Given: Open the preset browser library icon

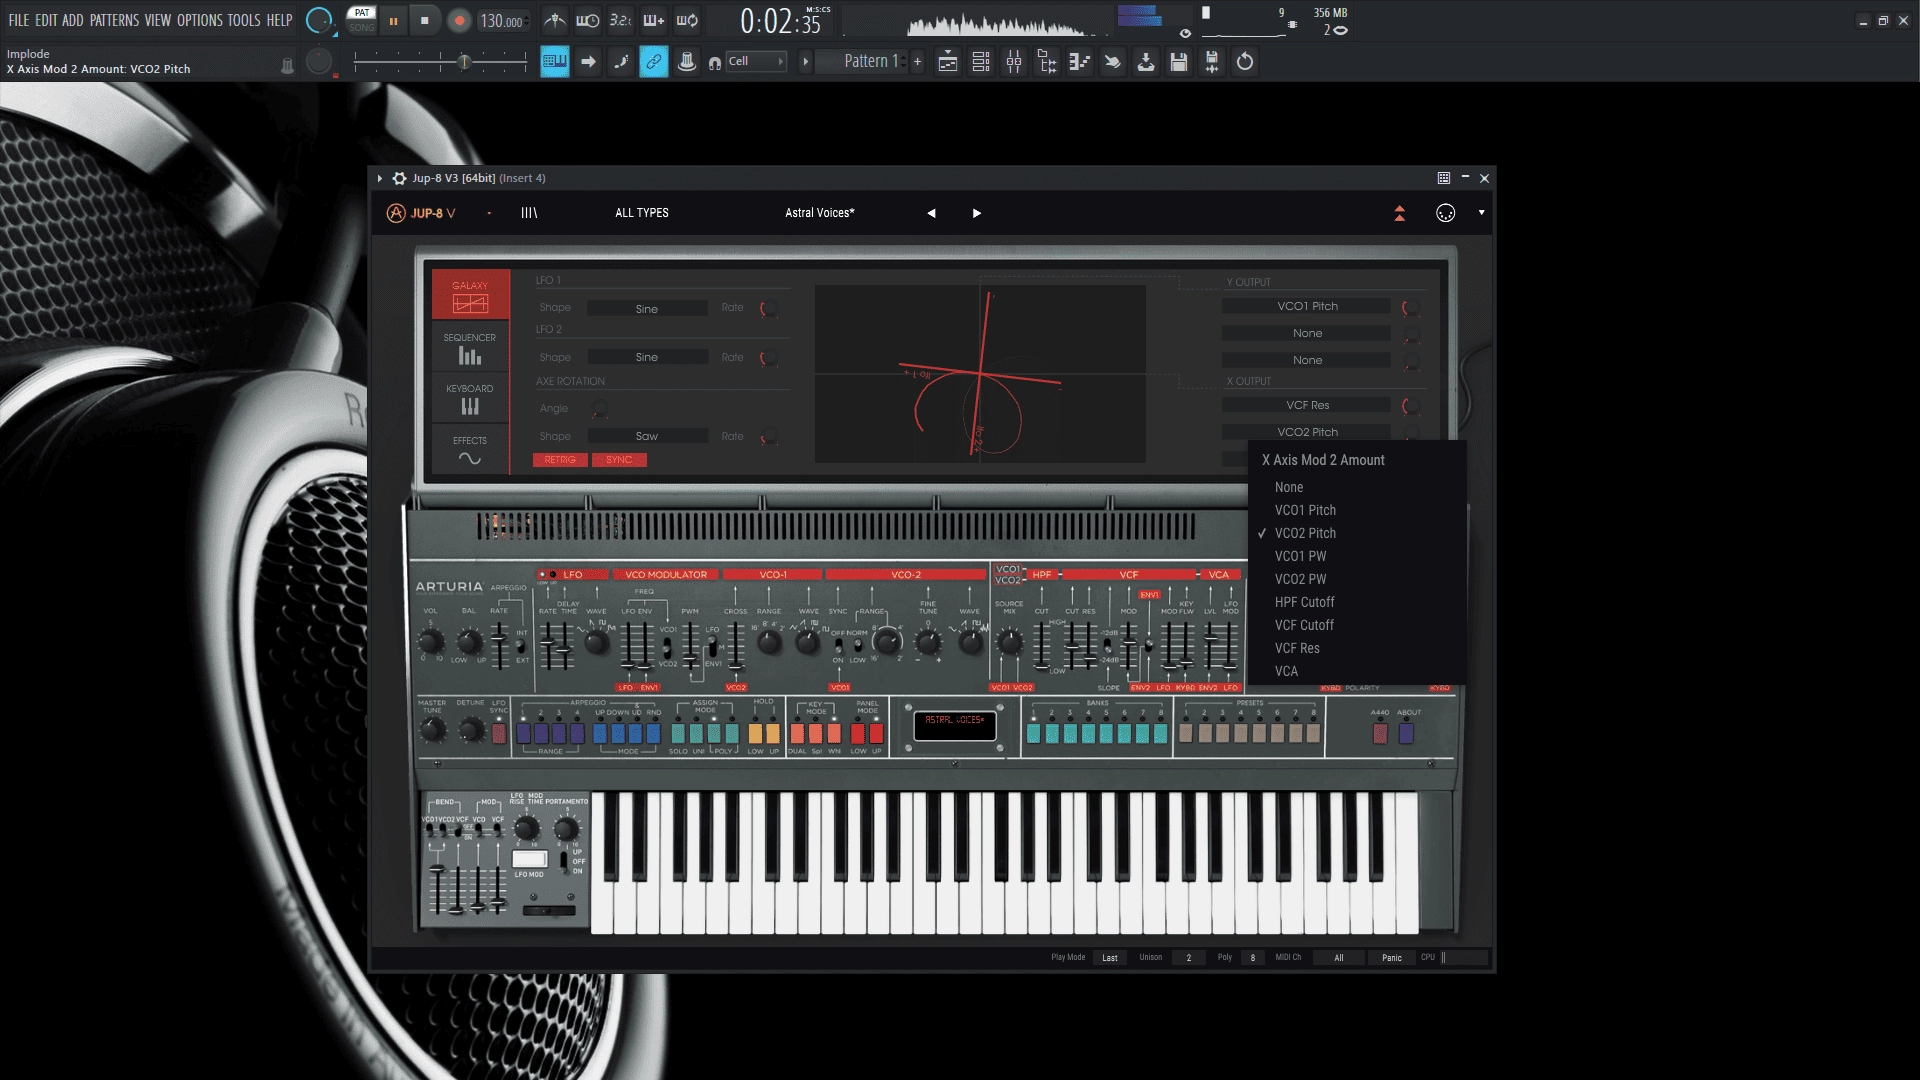Looking at the screenshot, I should 529,213.
